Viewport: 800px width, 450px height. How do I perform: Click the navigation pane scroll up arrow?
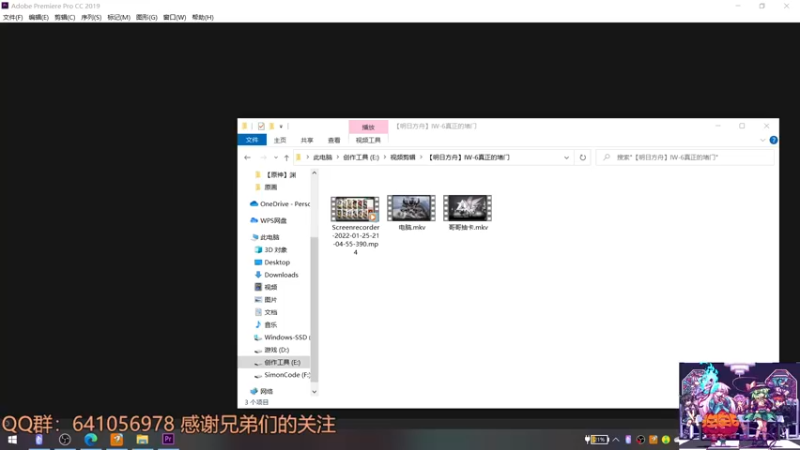[314, 173]
